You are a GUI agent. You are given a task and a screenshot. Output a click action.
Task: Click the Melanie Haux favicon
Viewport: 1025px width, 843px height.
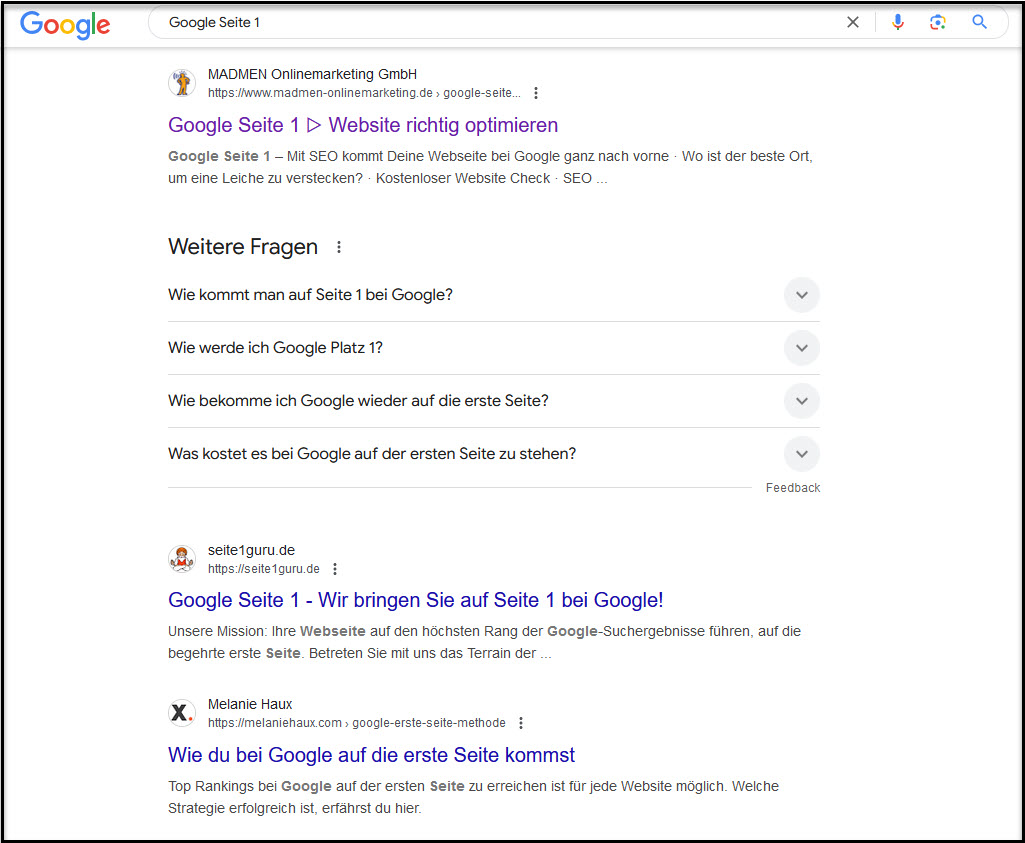(x=182, y=713)
